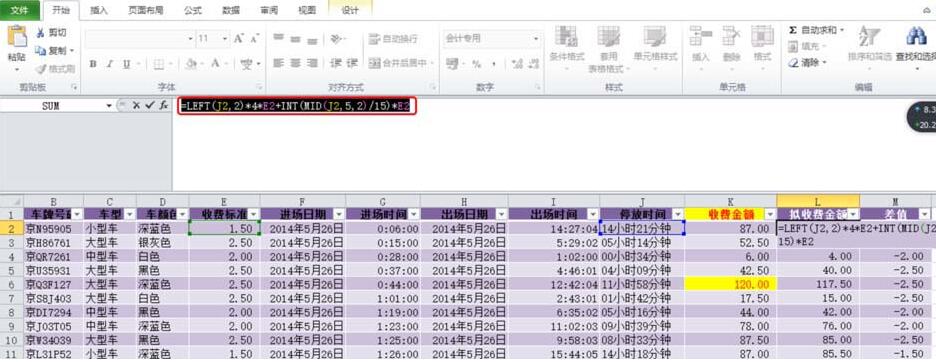Screen dimensions: 936x362
Task: Toggle top vertical alignment
Action: pyautogui.click(x=278, y=39)
